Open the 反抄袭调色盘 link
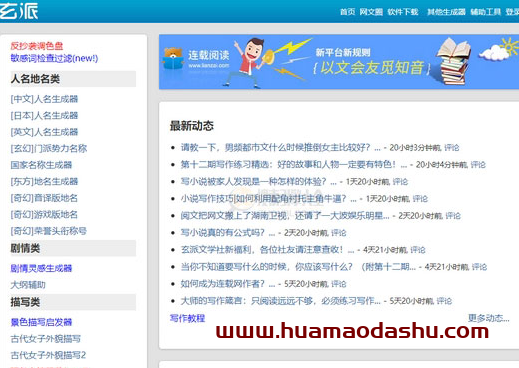 (37, 46)
